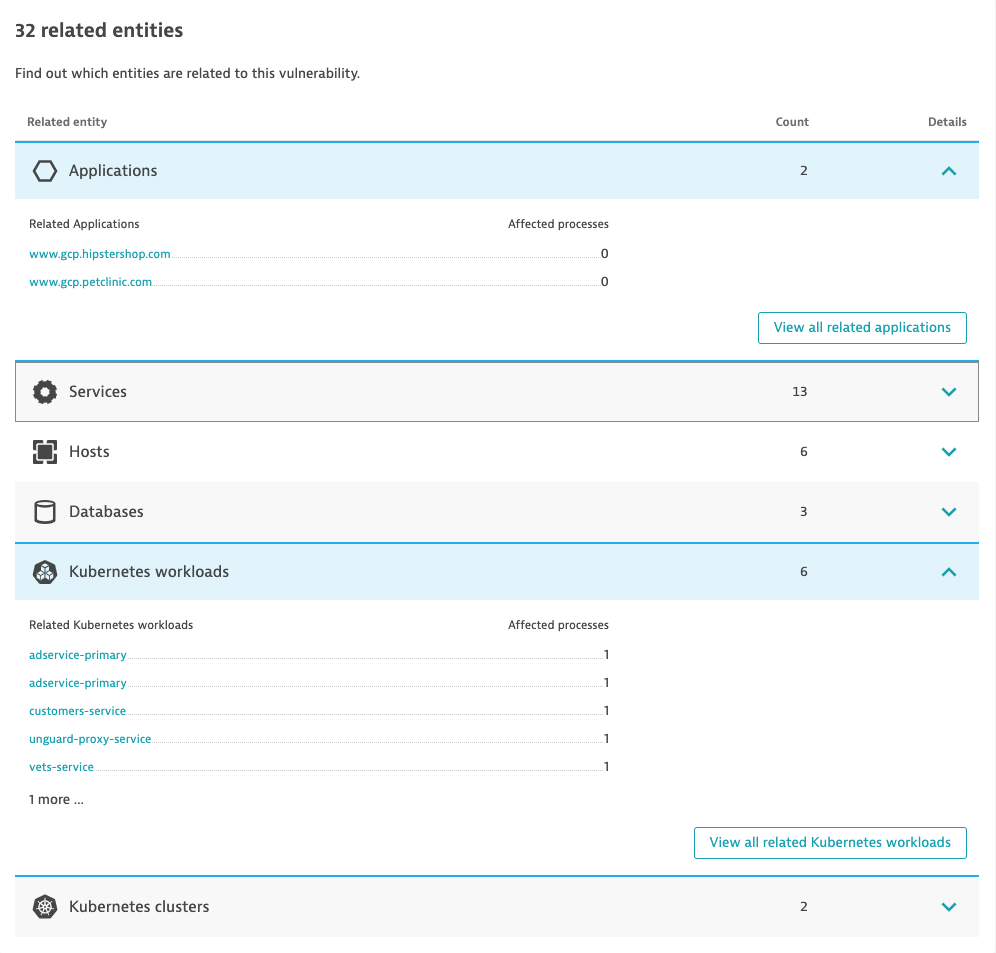This screenshot has width=996, height=953.
Task: Click View all related Kubernetes workloads
Action: [x=830, y=843]
